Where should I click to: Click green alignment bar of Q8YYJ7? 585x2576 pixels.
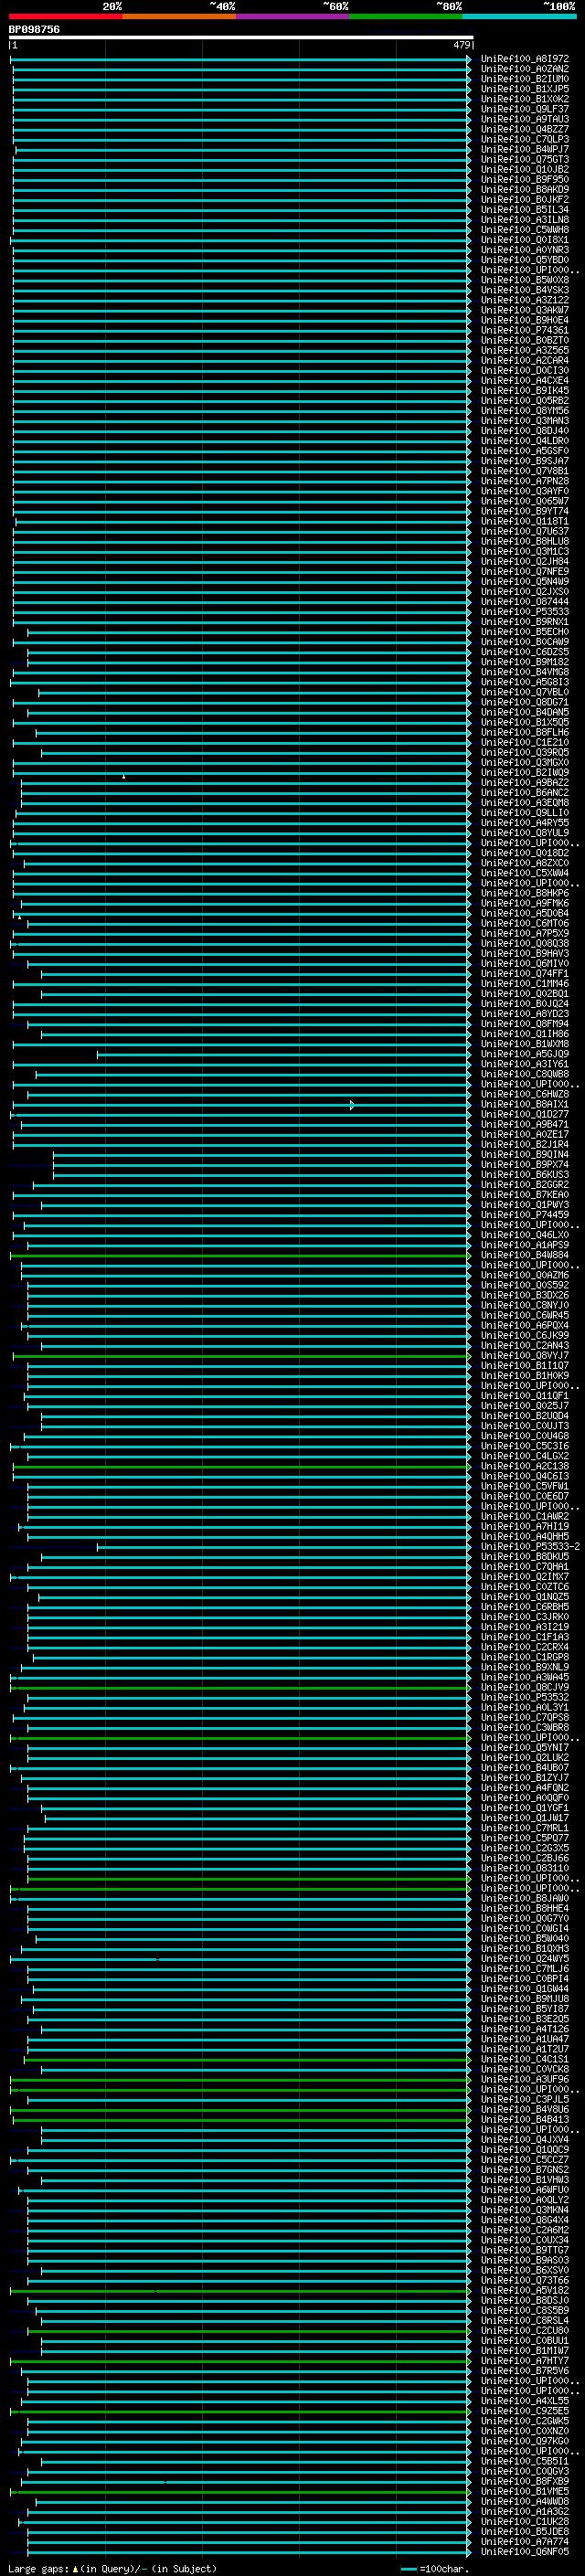241,1356
